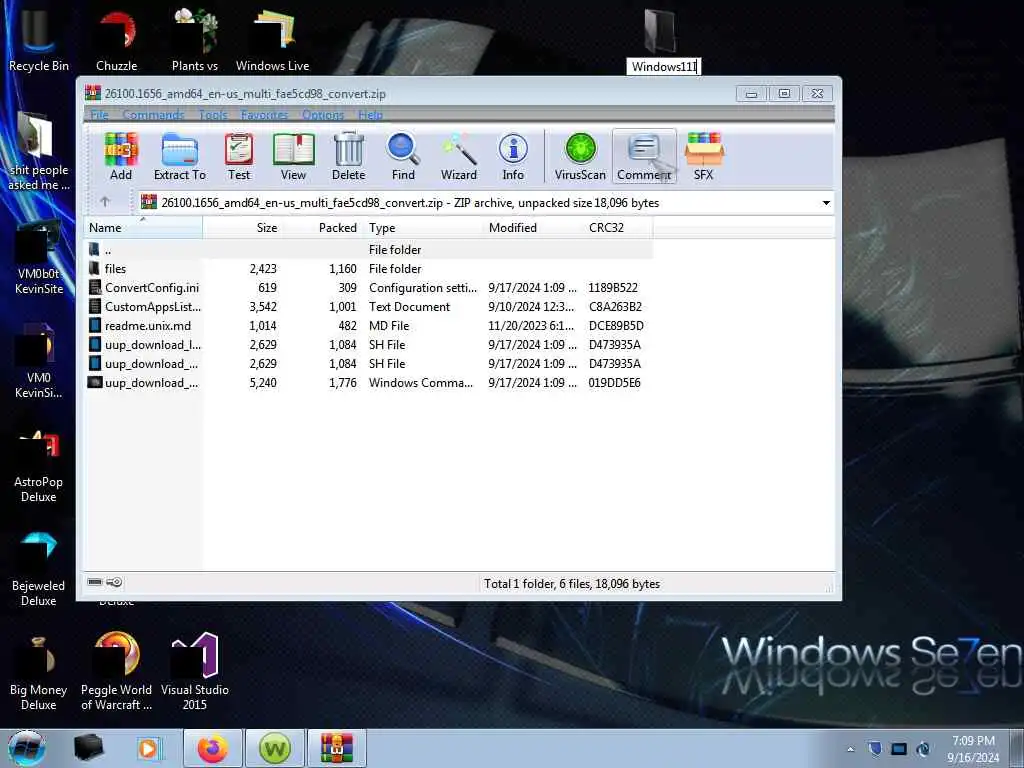Select the Visual Studio 2015 desktop icon
This screenshot has width=1024, height=768.
point(195,671)
